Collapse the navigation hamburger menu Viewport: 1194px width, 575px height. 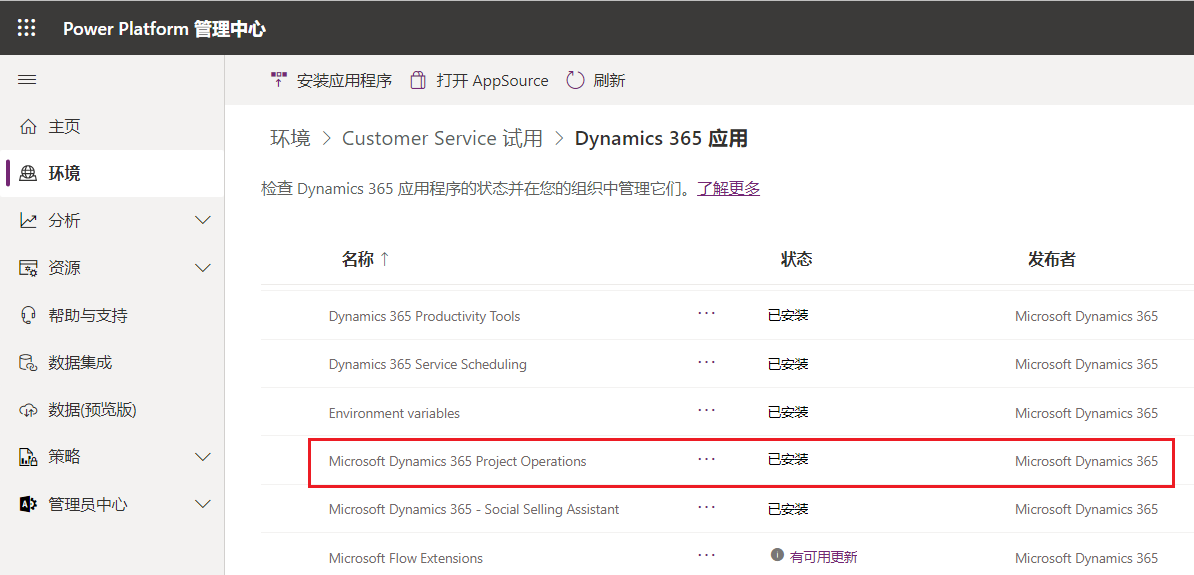[x=27, y=80]
